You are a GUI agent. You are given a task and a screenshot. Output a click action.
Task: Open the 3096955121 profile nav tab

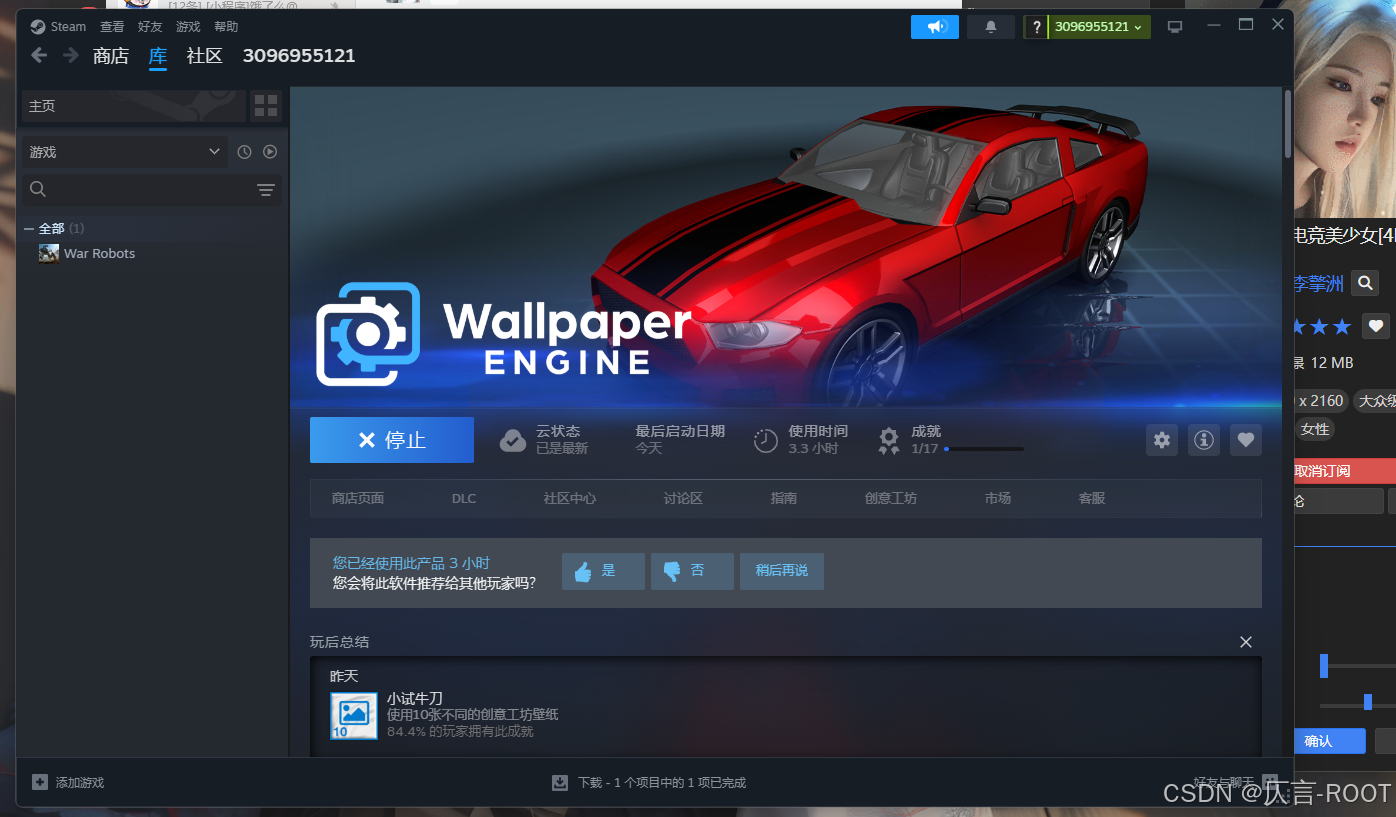point(299,56)
